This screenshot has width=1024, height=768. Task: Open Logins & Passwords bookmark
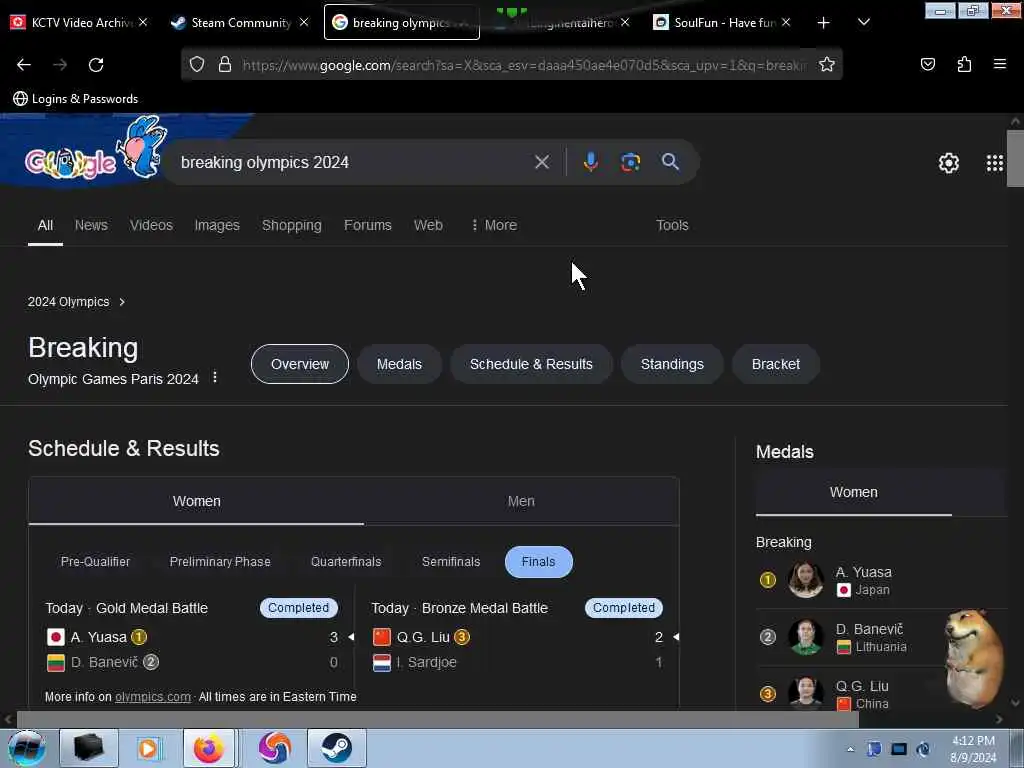coord(76,99)
